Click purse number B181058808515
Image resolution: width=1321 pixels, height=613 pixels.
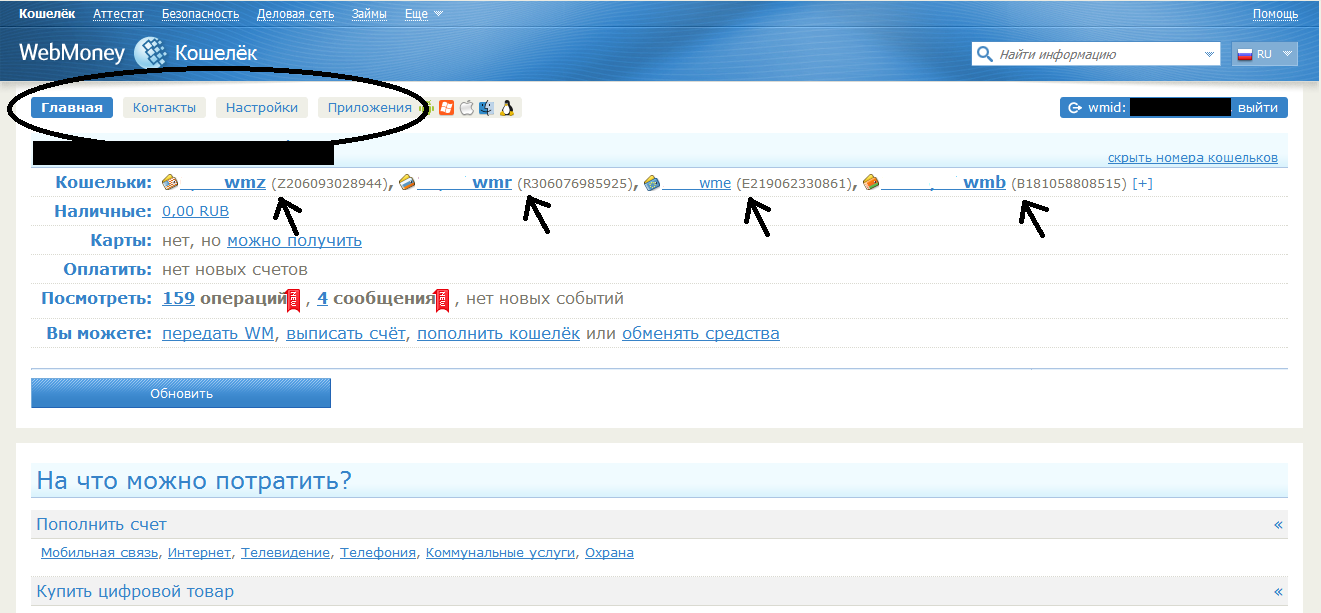1068,184
